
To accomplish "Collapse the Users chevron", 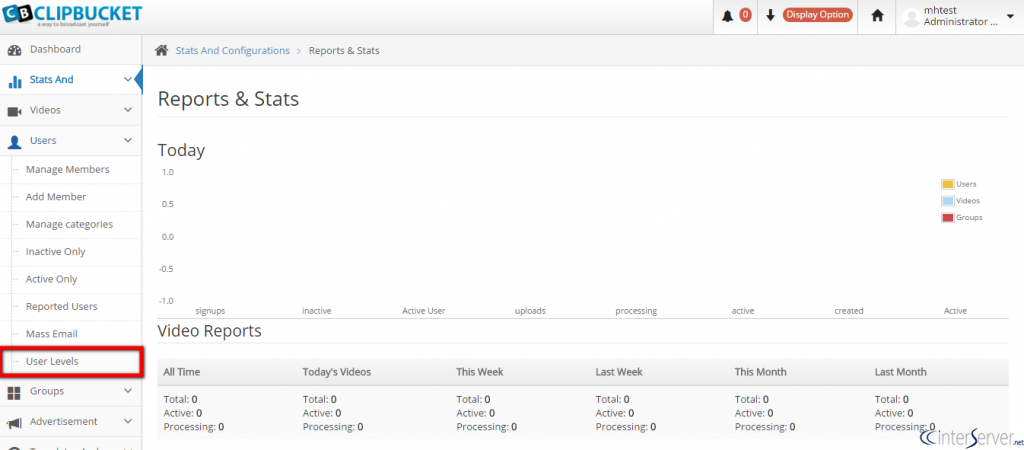I will 128,140.
